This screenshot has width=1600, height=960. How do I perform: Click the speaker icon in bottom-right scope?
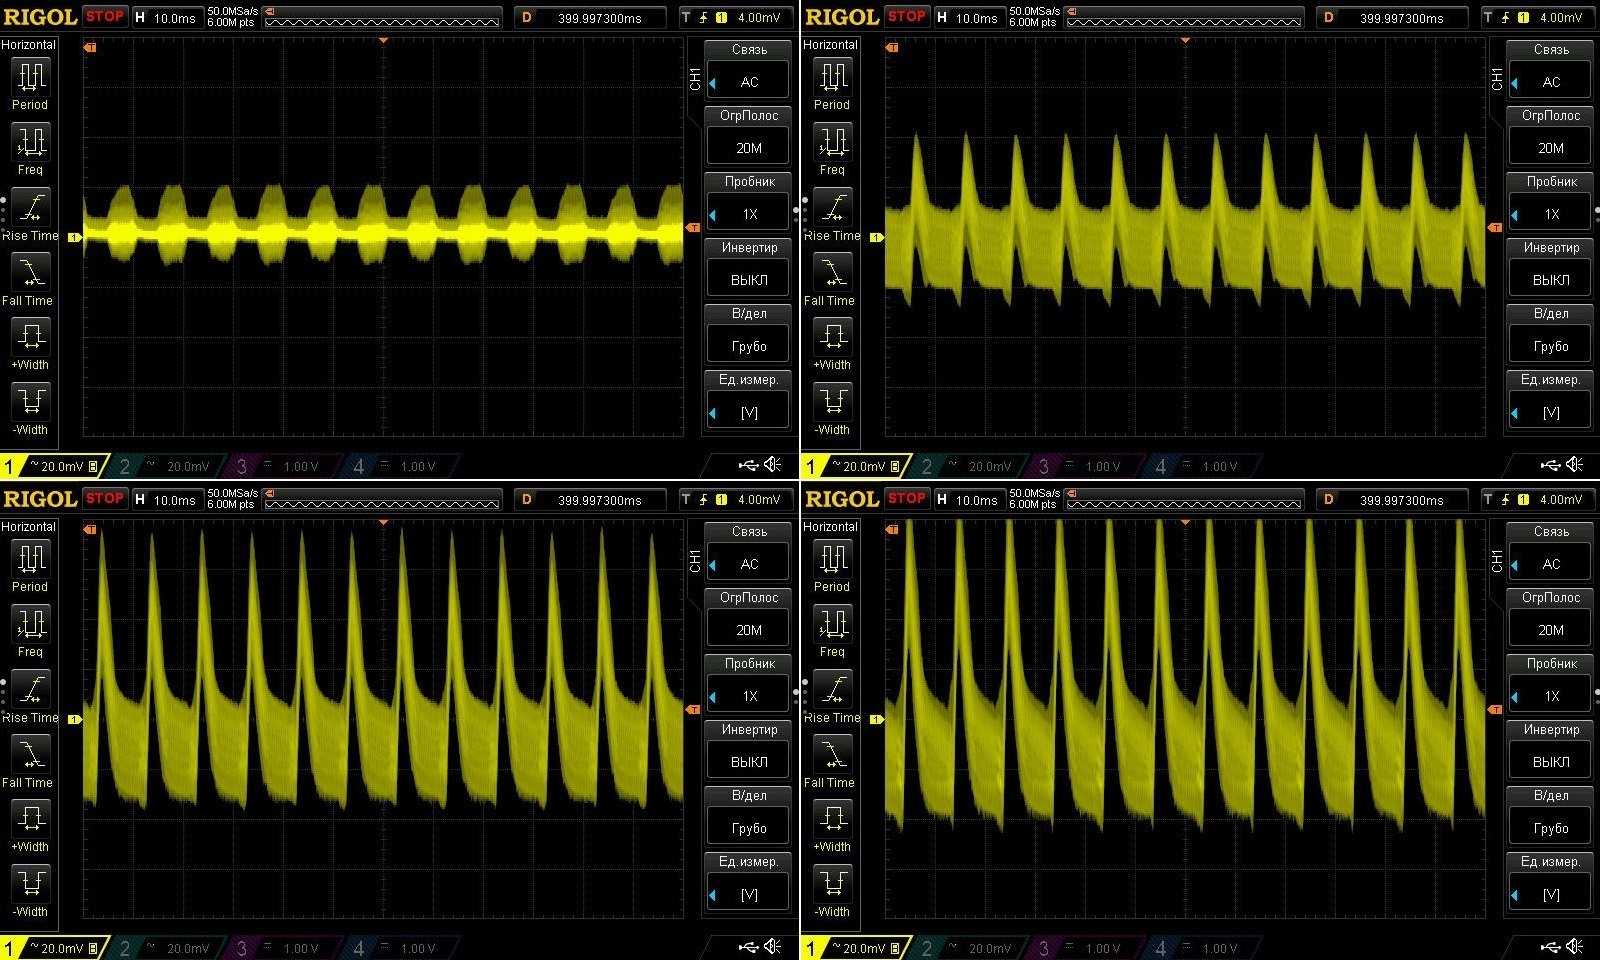1575,947
